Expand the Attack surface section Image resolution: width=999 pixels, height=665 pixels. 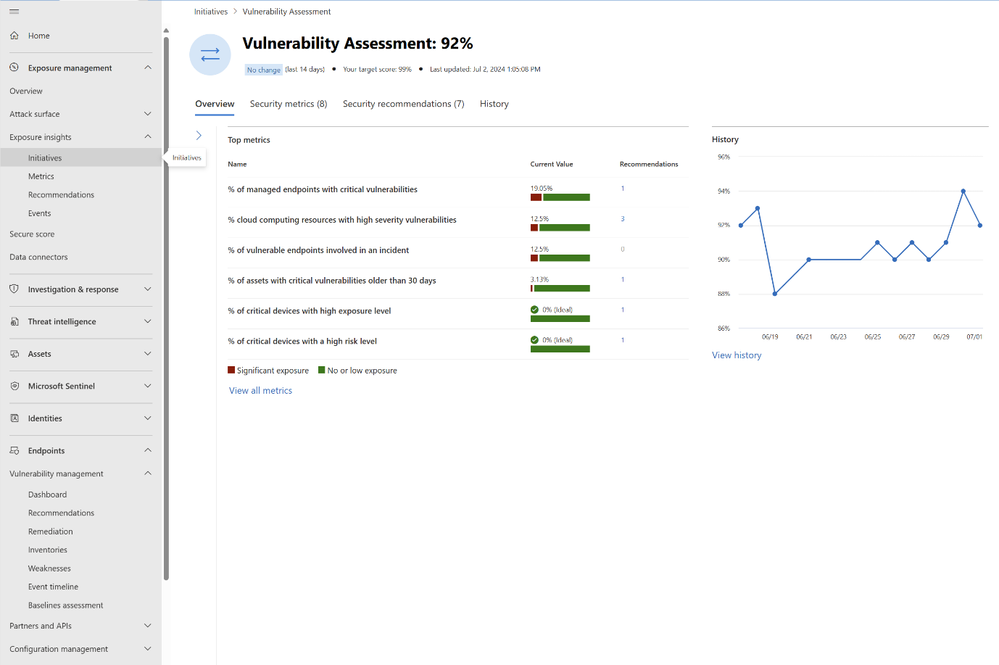click(147, 114)
